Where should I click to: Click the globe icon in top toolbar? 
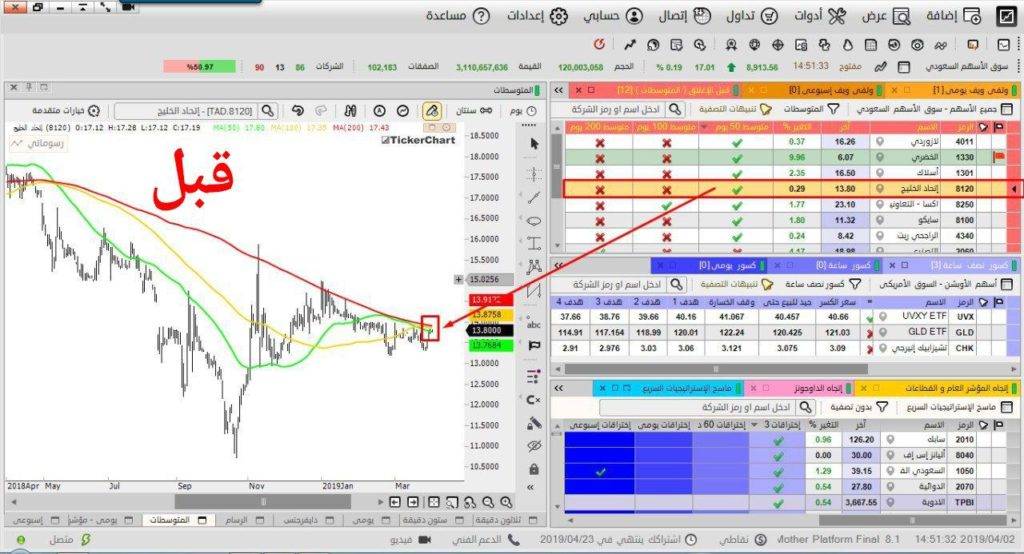point(653,44)
